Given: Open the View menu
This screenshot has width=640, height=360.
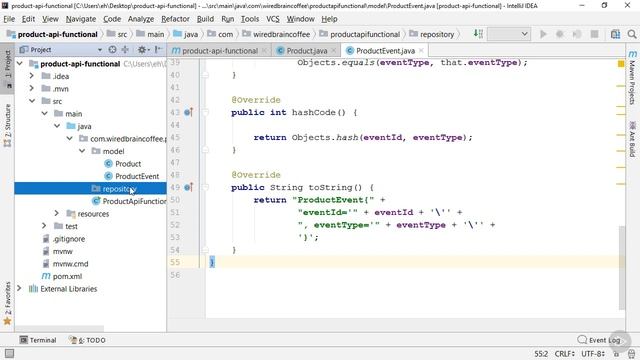Looking at the screenshot, I should click(x=50, y=19).
